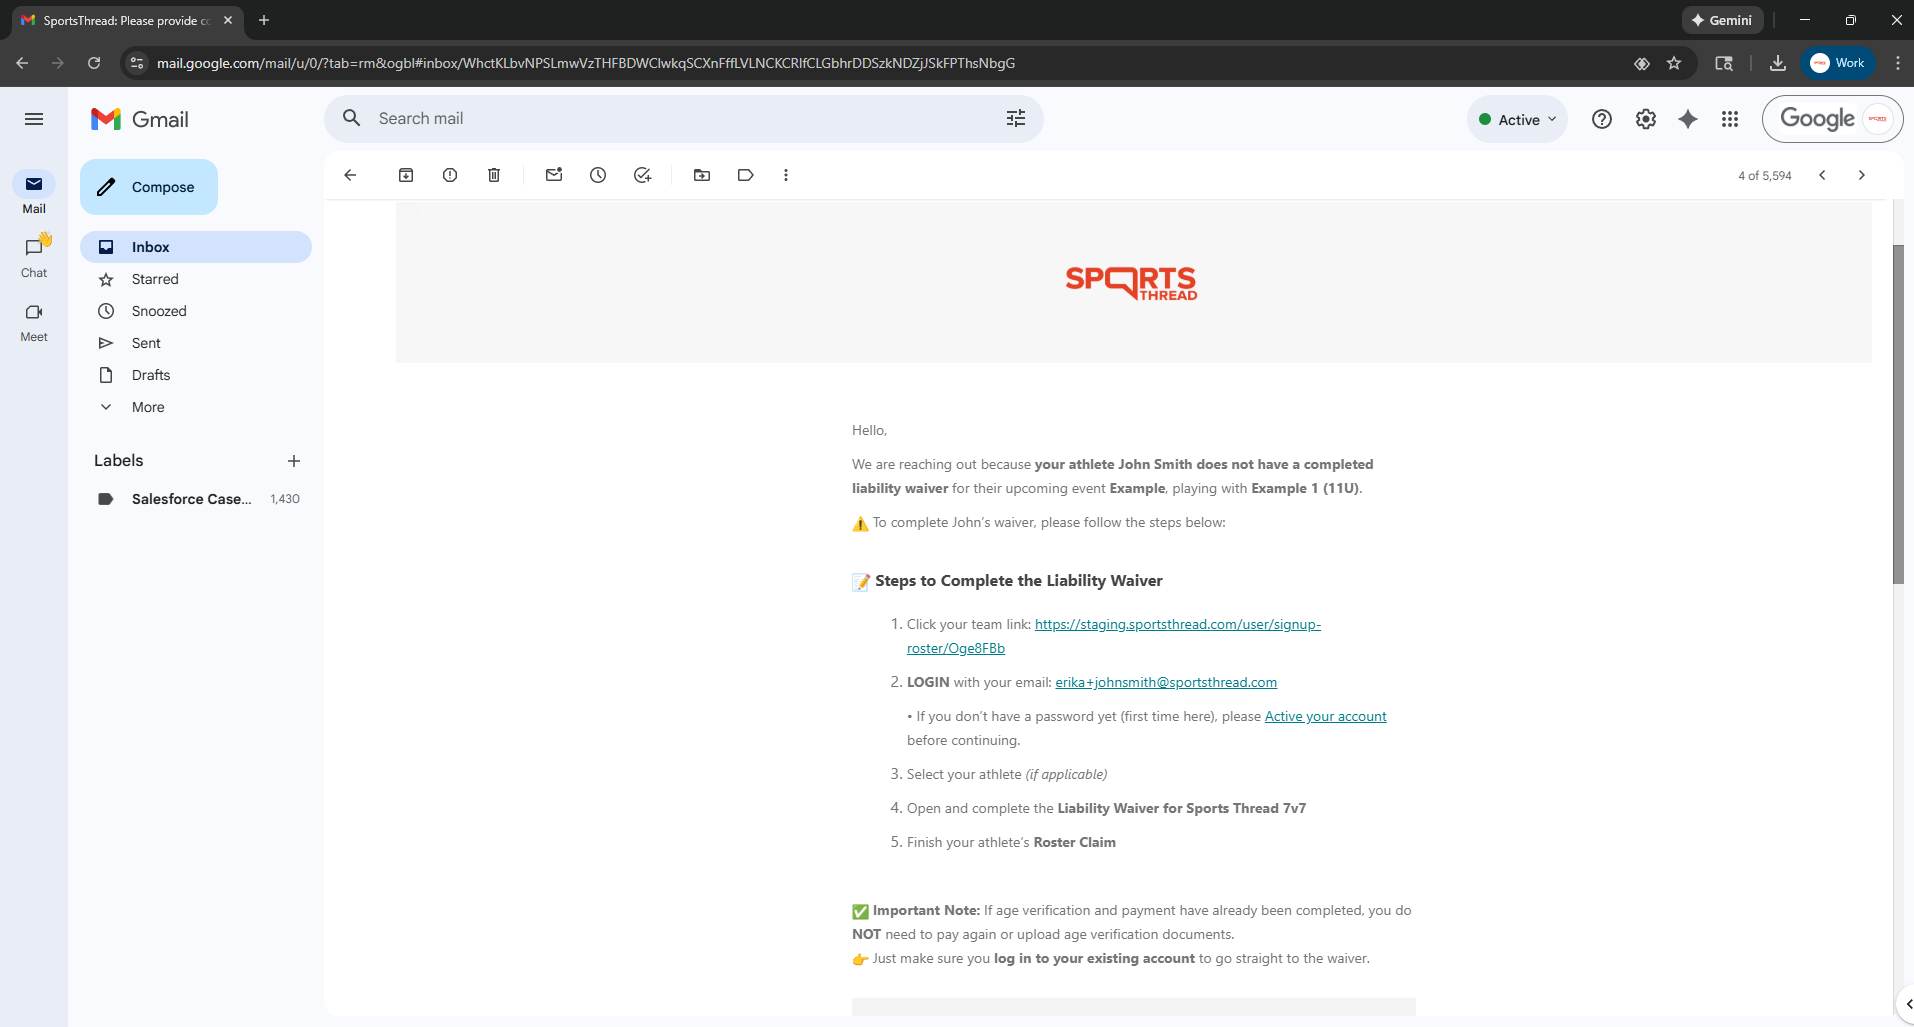Click the Sports Thread logo image

1132,283
